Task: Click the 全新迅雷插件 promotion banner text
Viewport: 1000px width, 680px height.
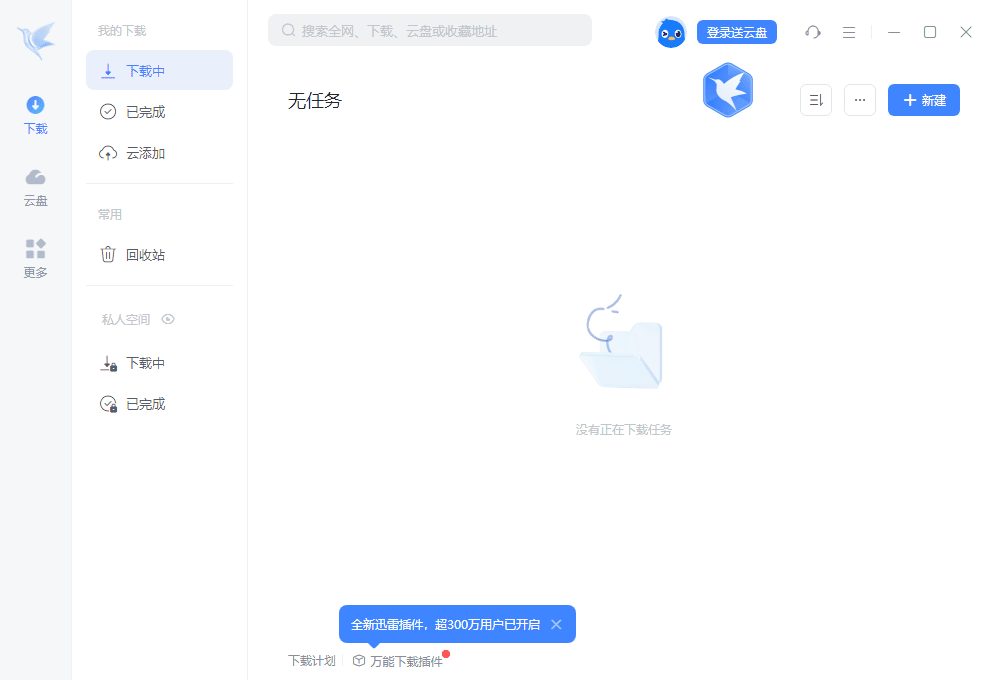Action: (x=445, y=625)
